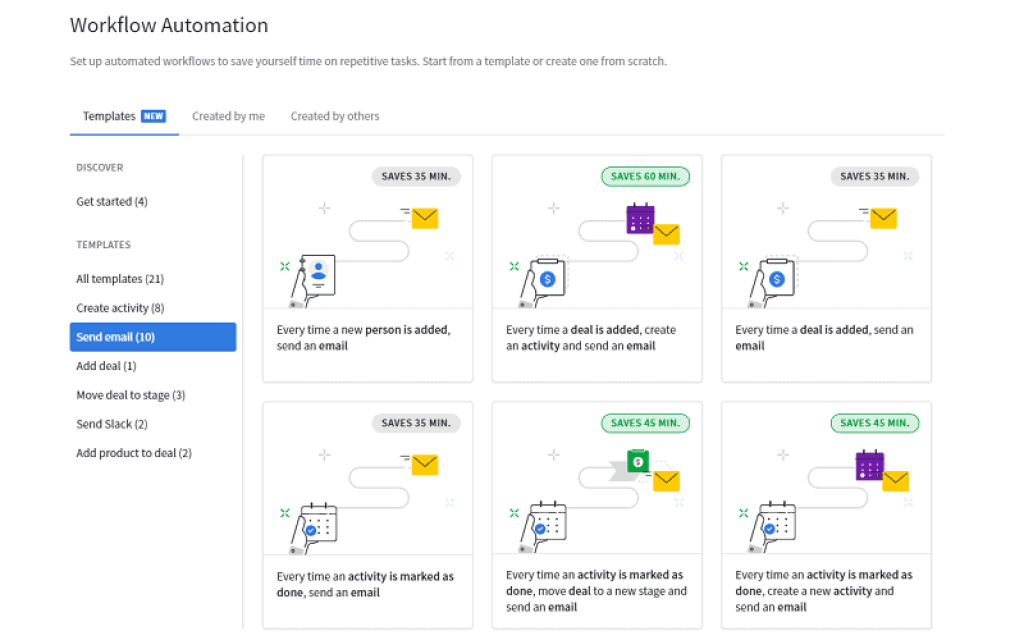The image size is (1024, 640).
Task: Filter templates by Send Slack (2)
Action: [112, 424]
